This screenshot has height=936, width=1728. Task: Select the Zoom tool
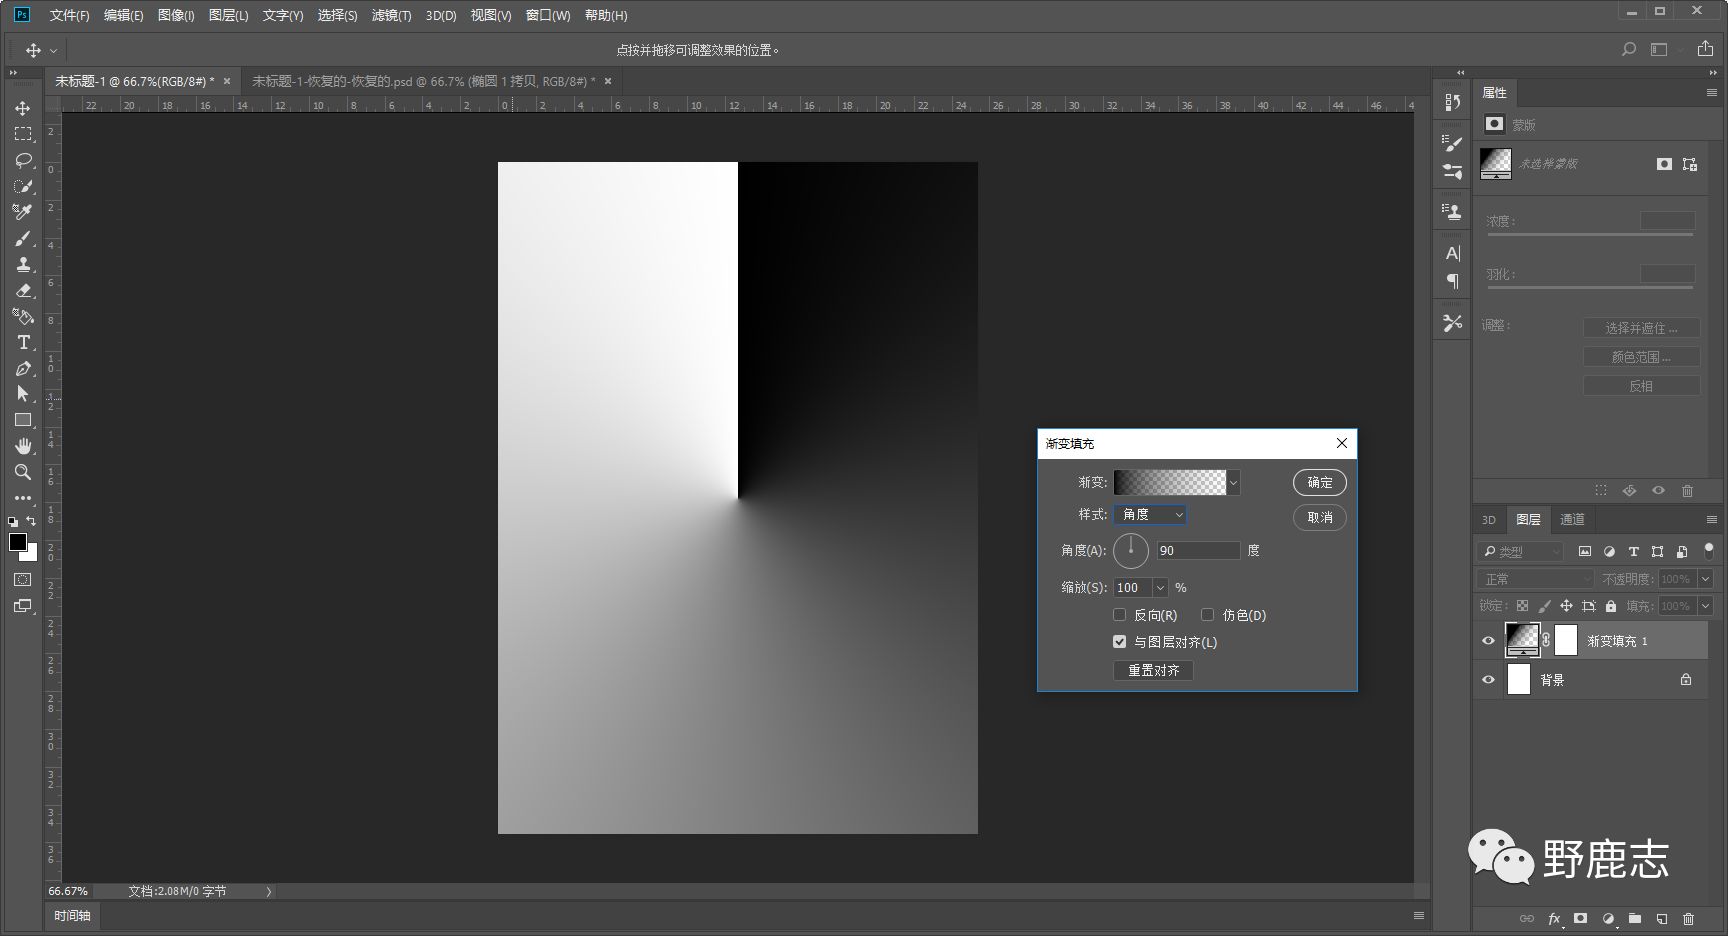pyautogui.click(x=23, y=472)
